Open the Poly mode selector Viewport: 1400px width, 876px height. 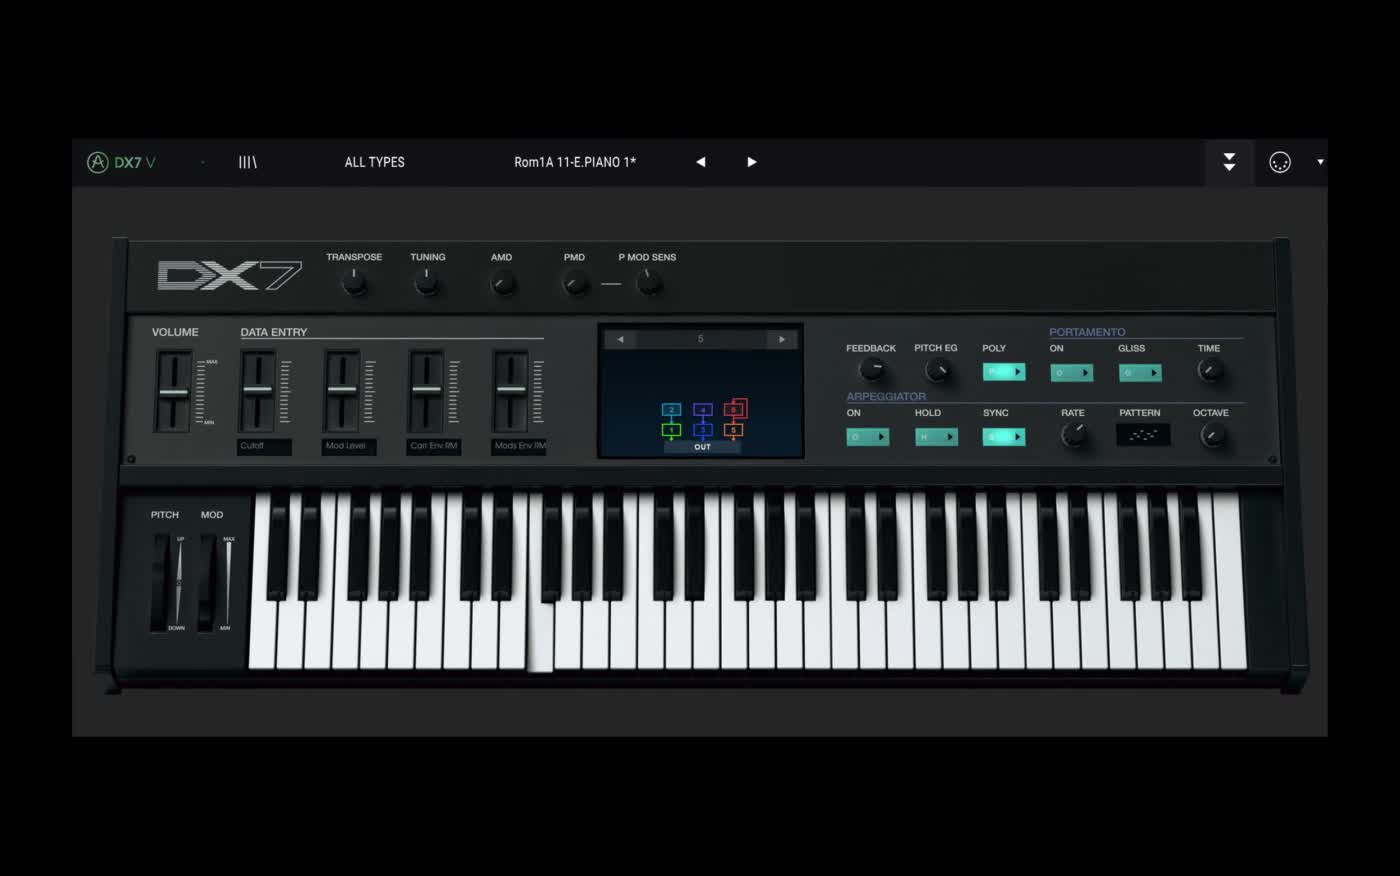(x=1003, y=372)
